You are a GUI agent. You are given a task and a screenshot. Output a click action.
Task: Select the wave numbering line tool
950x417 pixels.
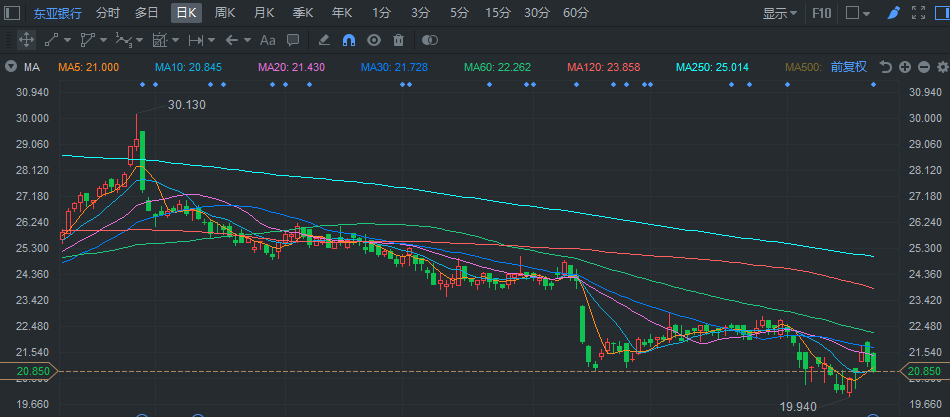click(x=124, y=40)
